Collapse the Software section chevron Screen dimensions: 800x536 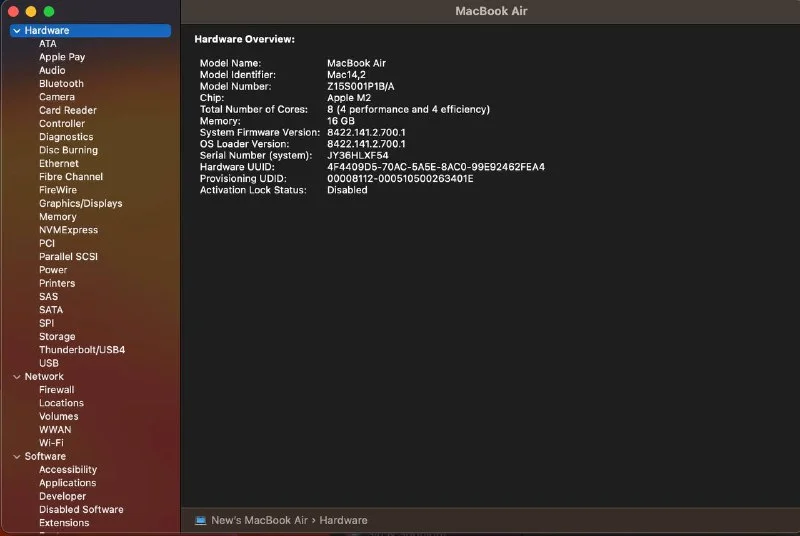(17, 457)
